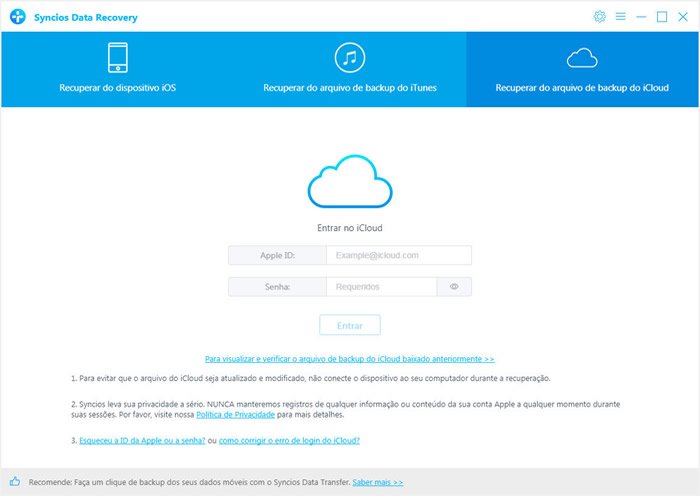Switch to Recuperar do dispositivo iOS tab
The image size is (700, 496).
[x=118, y=87]
